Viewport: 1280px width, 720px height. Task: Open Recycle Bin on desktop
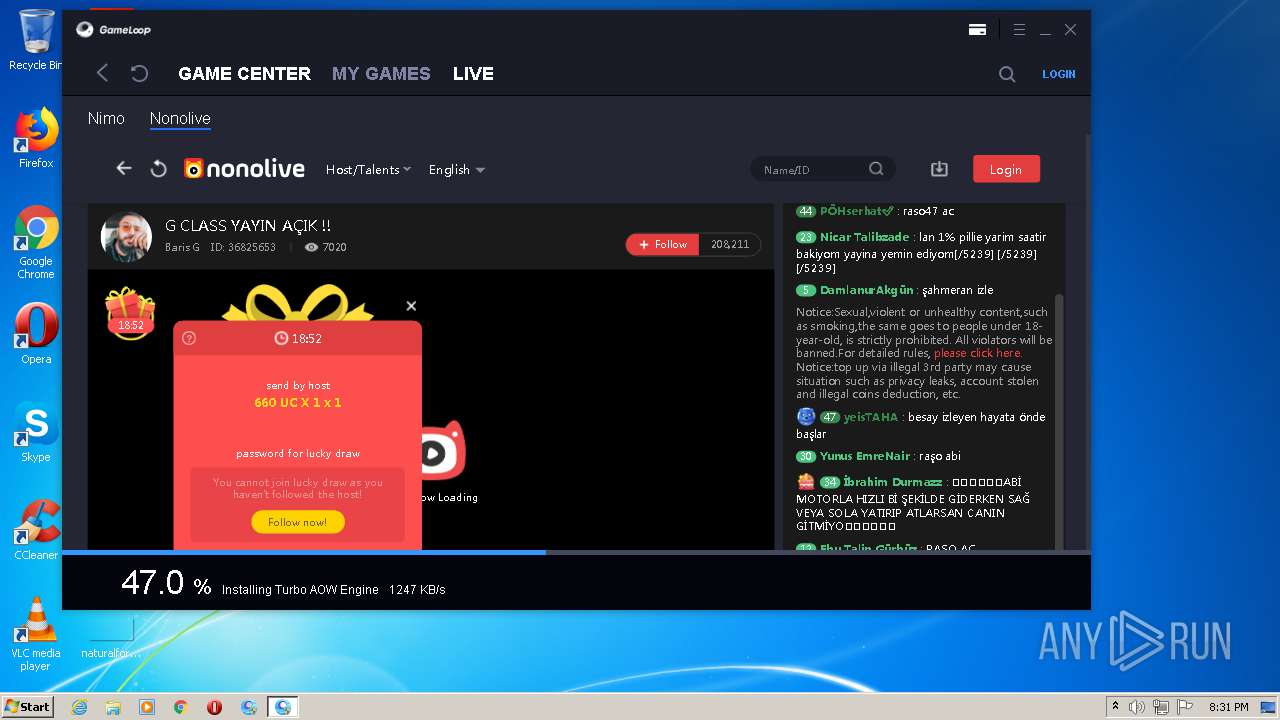coord(36,40)
